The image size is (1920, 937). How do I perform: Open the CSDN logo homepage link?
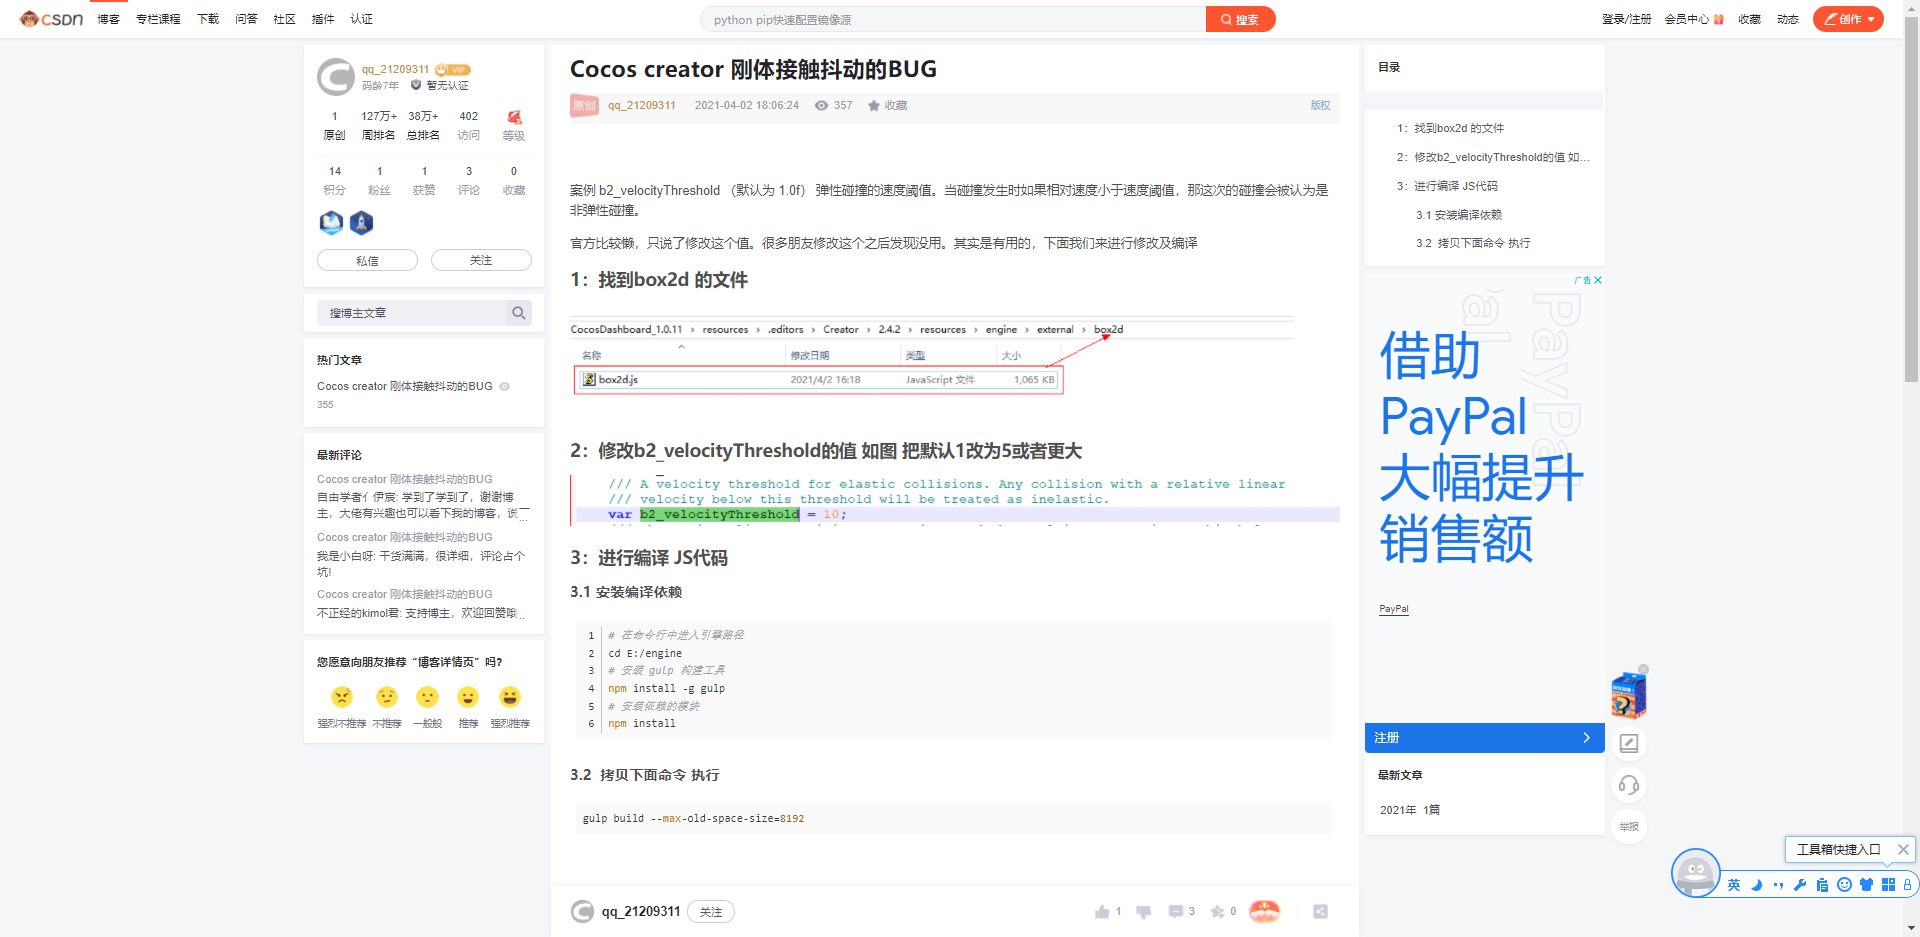[51, 19]
